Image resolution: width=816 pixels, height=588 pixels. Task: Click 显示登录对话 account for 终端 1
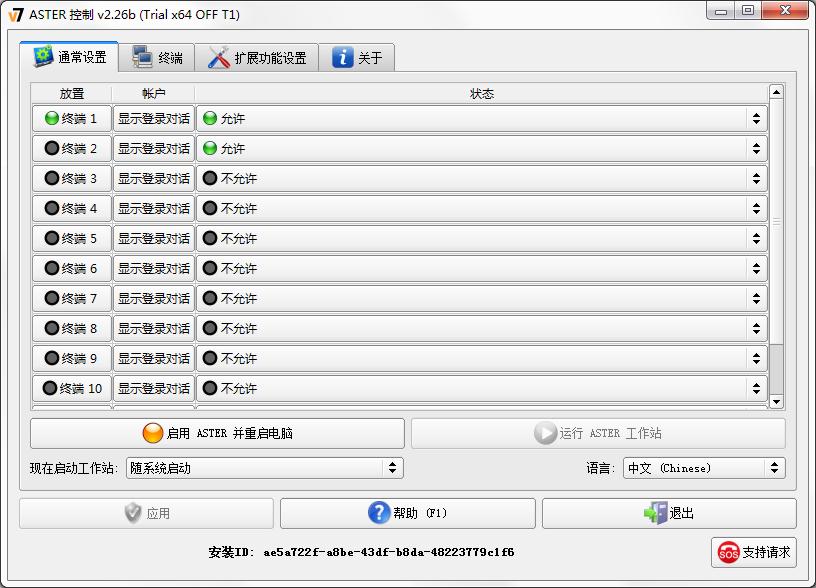[154, 119]
